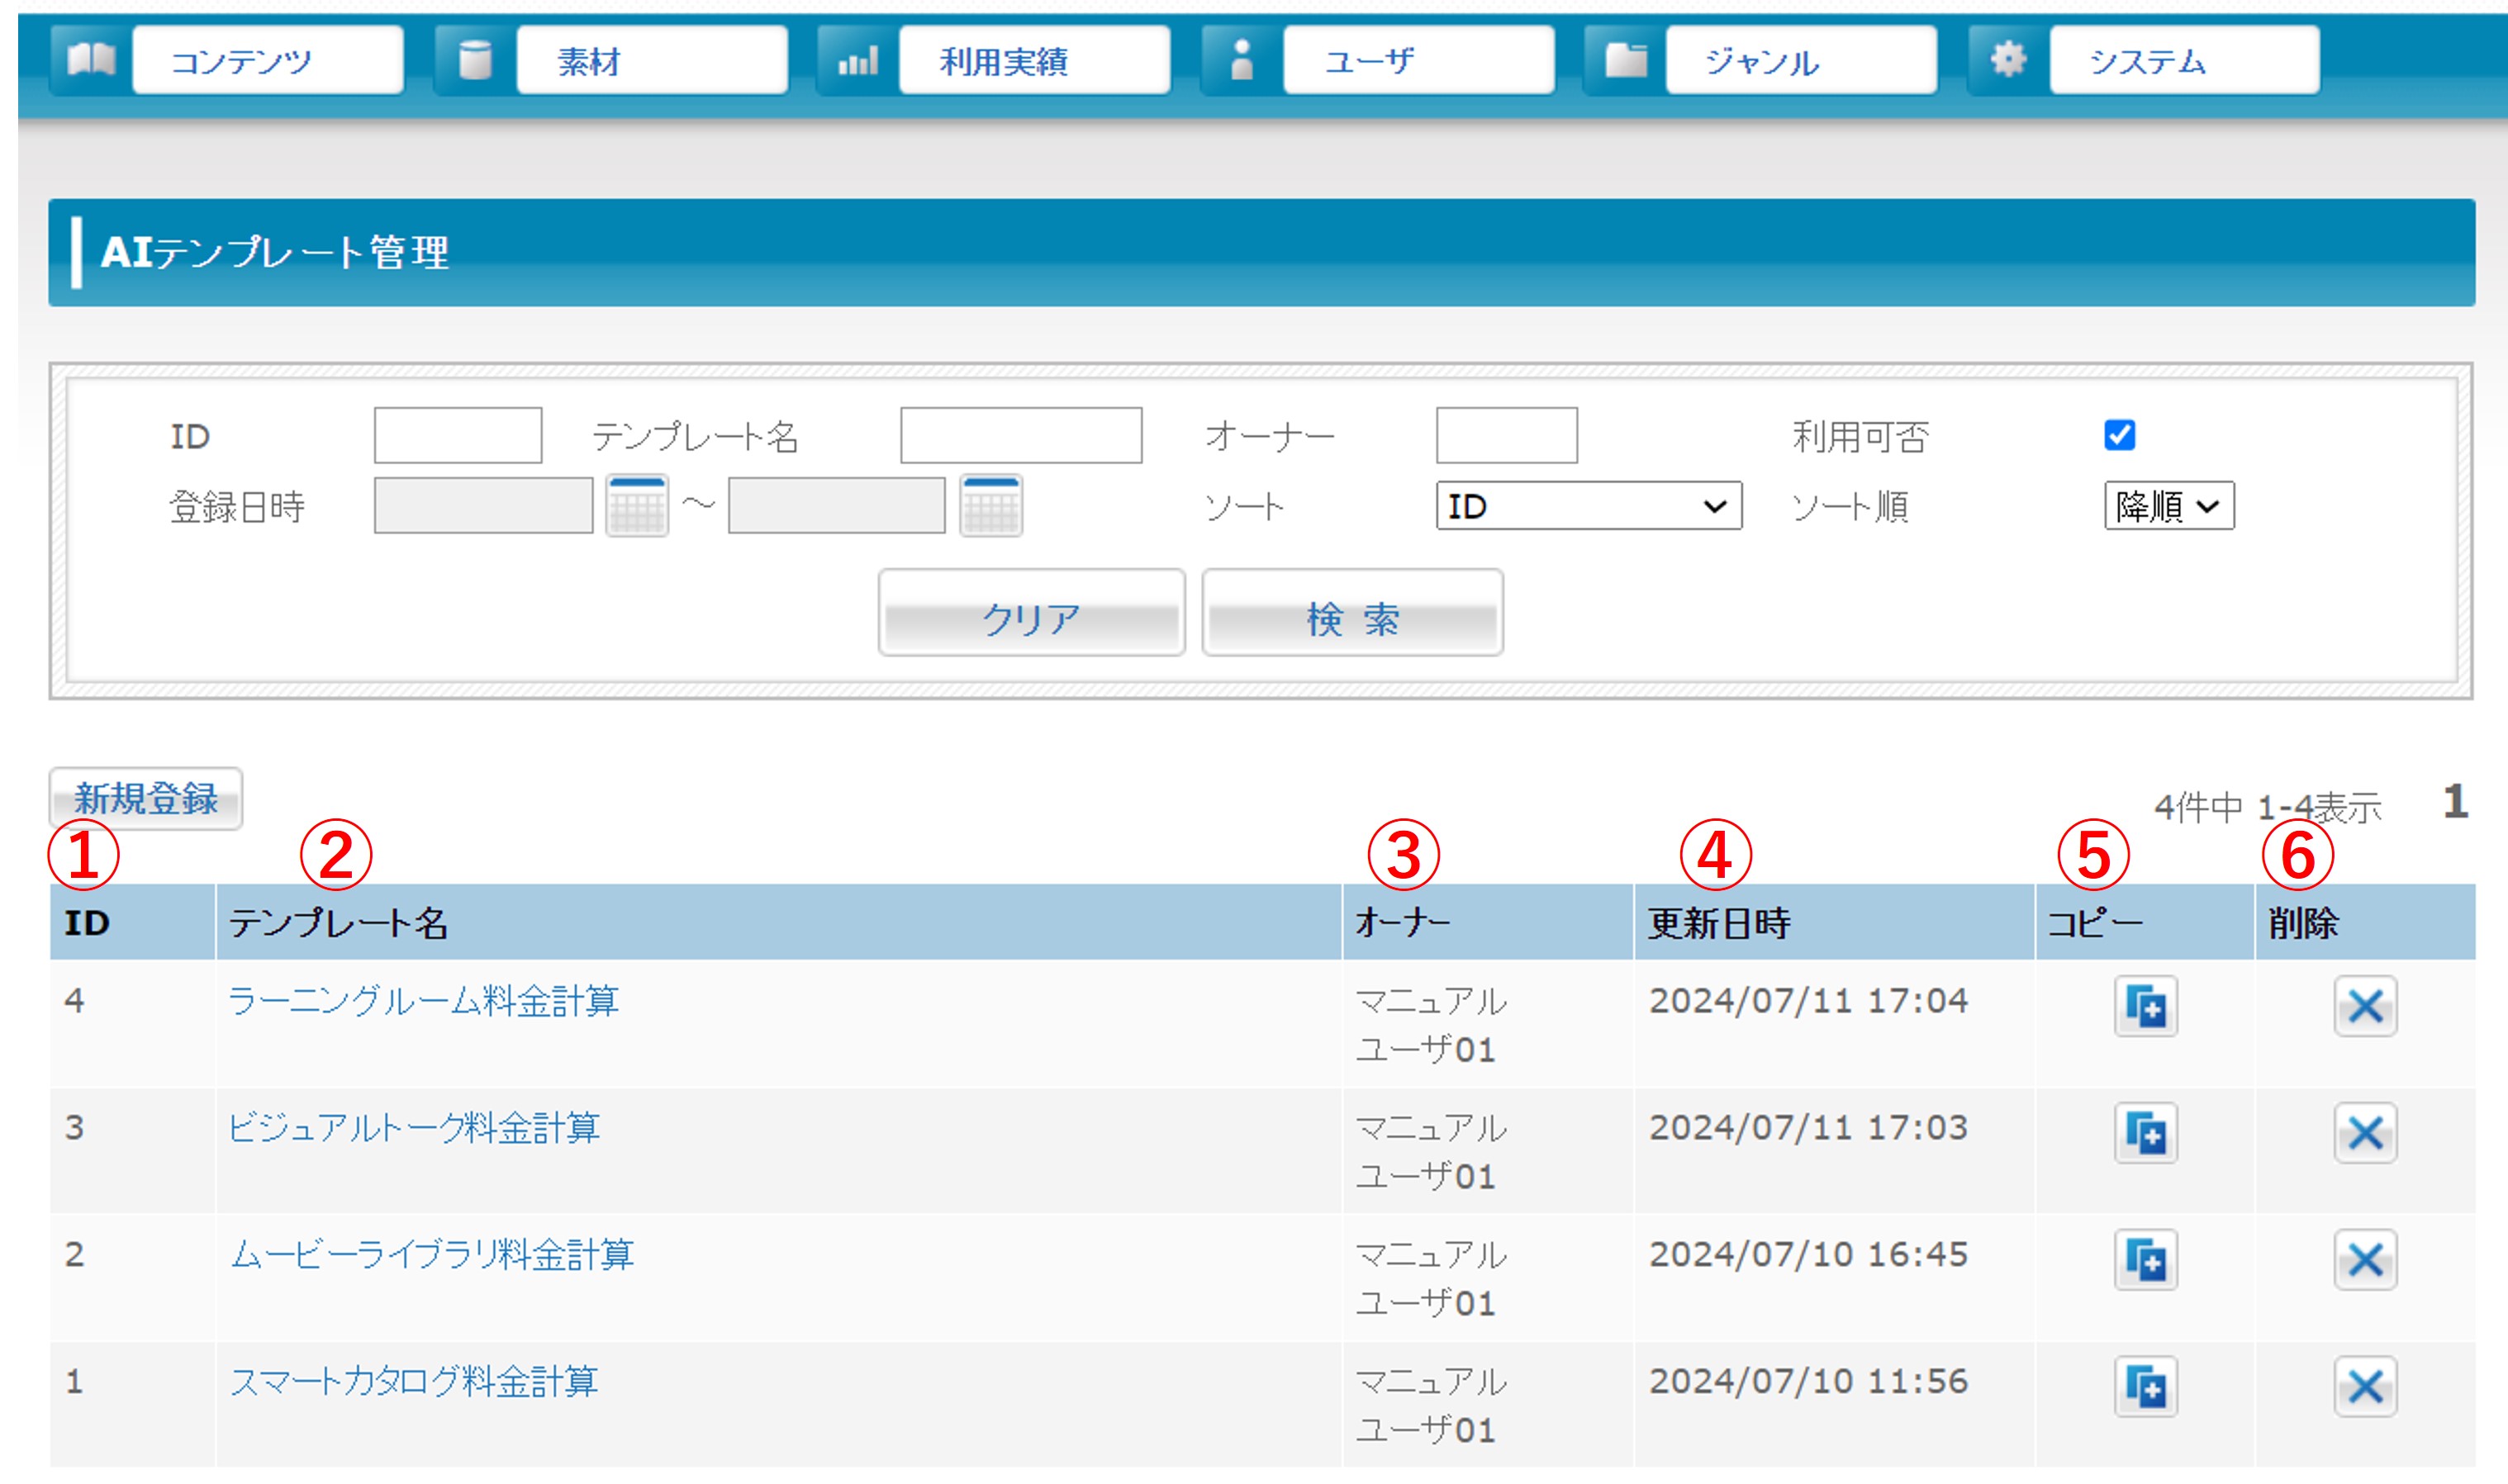This screenshot has height=1484, width=2508.
Task: Open end date calendar picker
Action: 990,506
